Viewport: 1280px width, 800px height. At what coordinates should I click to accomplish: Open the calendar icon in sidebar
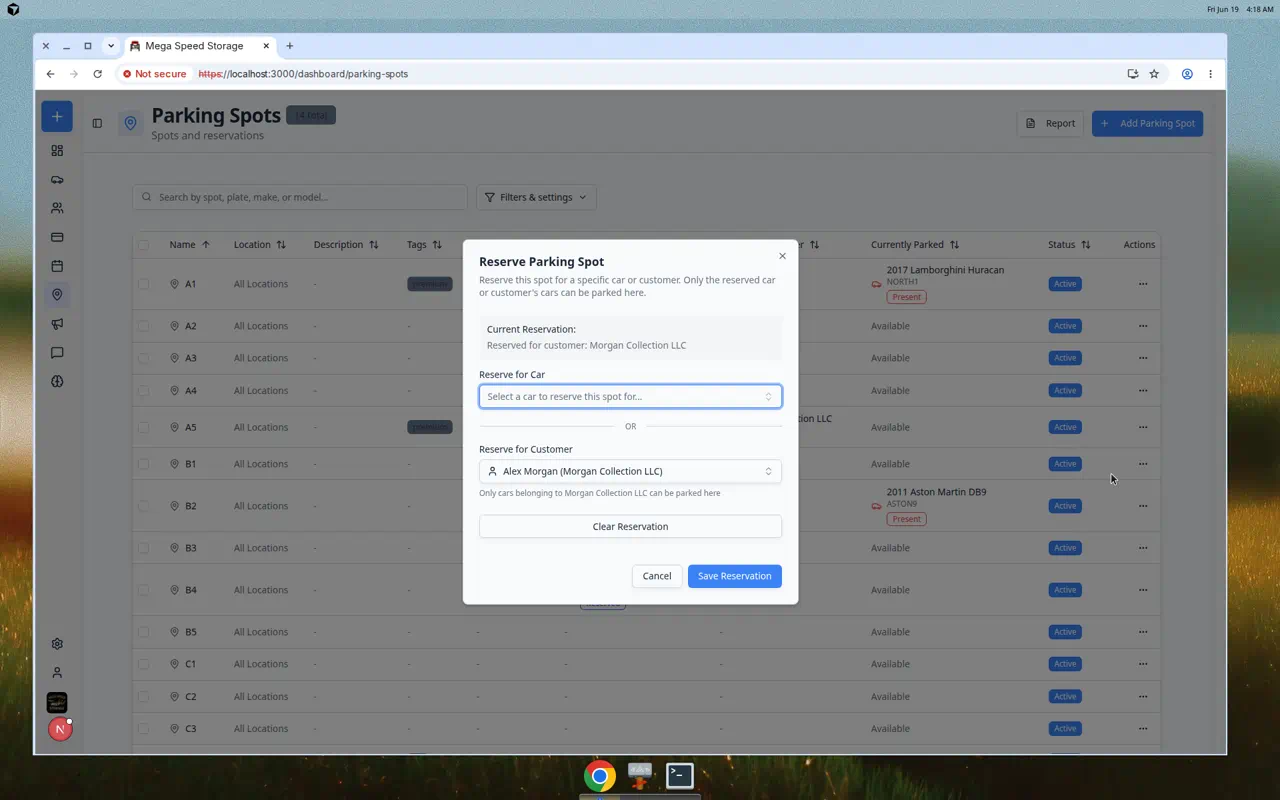point(57,266)
